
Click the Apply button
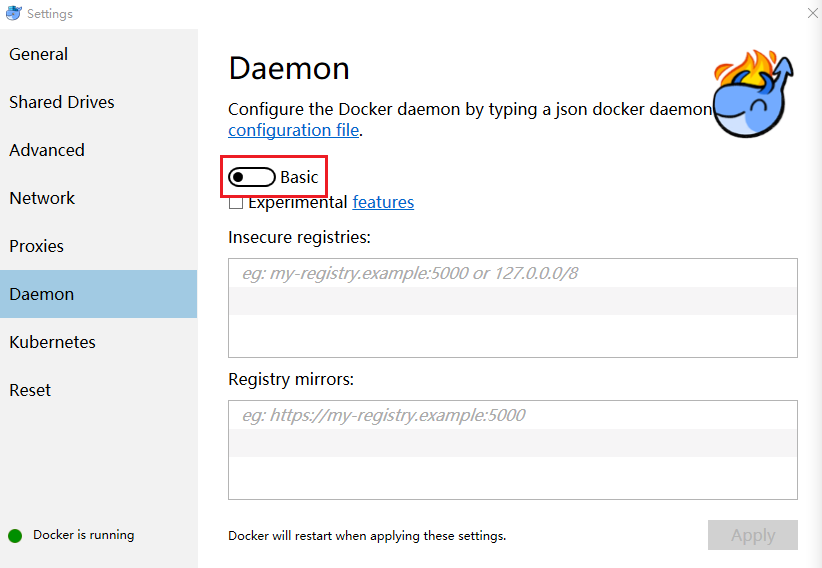[x=753, y=535]
